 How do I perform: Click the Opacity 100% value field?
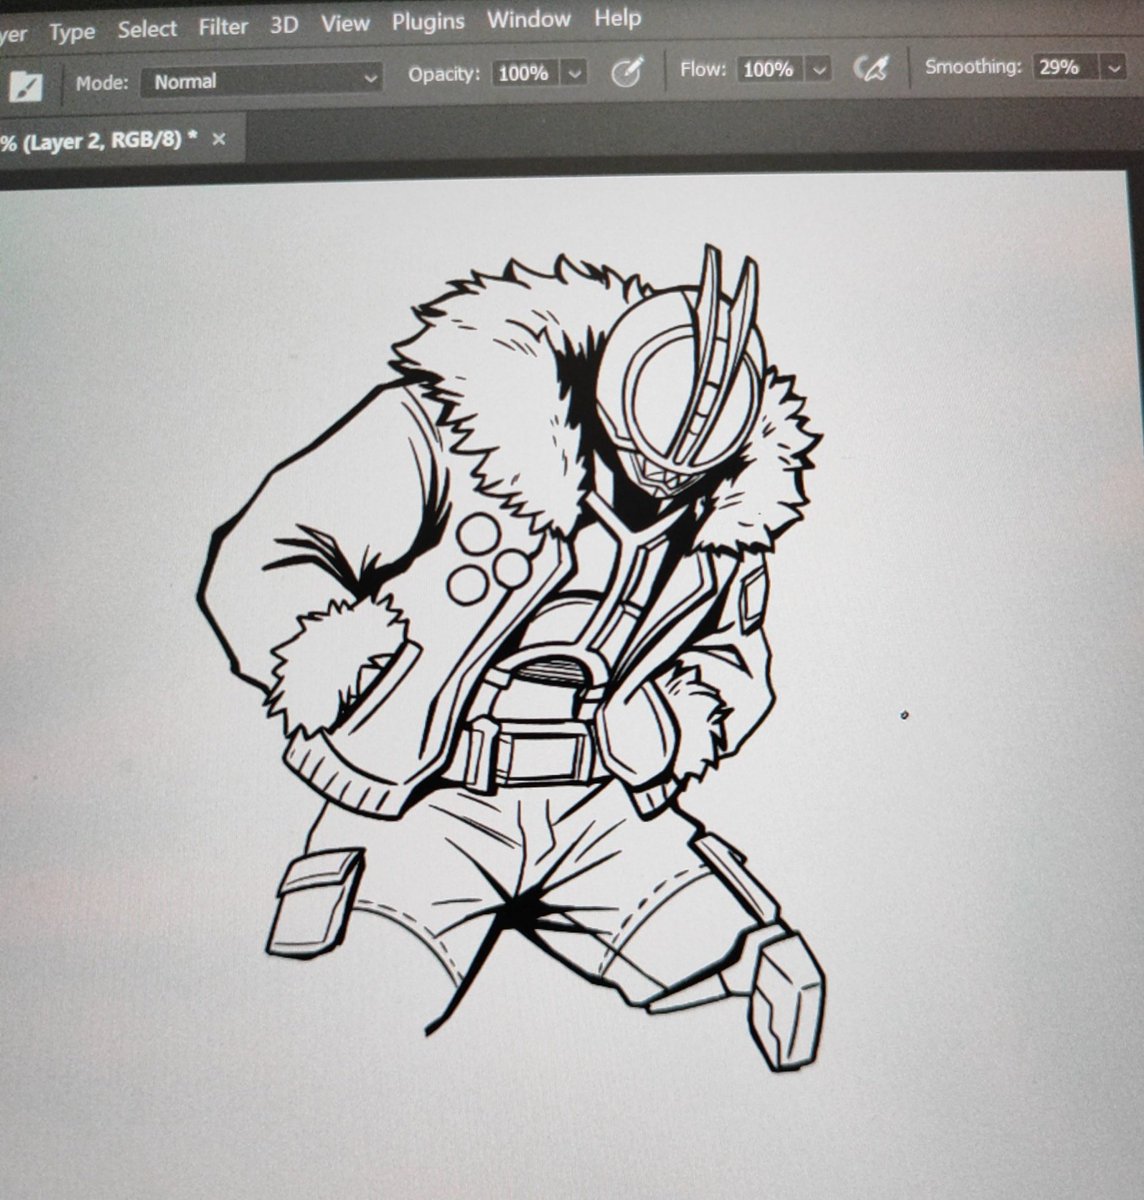click(x=524, y=73)
